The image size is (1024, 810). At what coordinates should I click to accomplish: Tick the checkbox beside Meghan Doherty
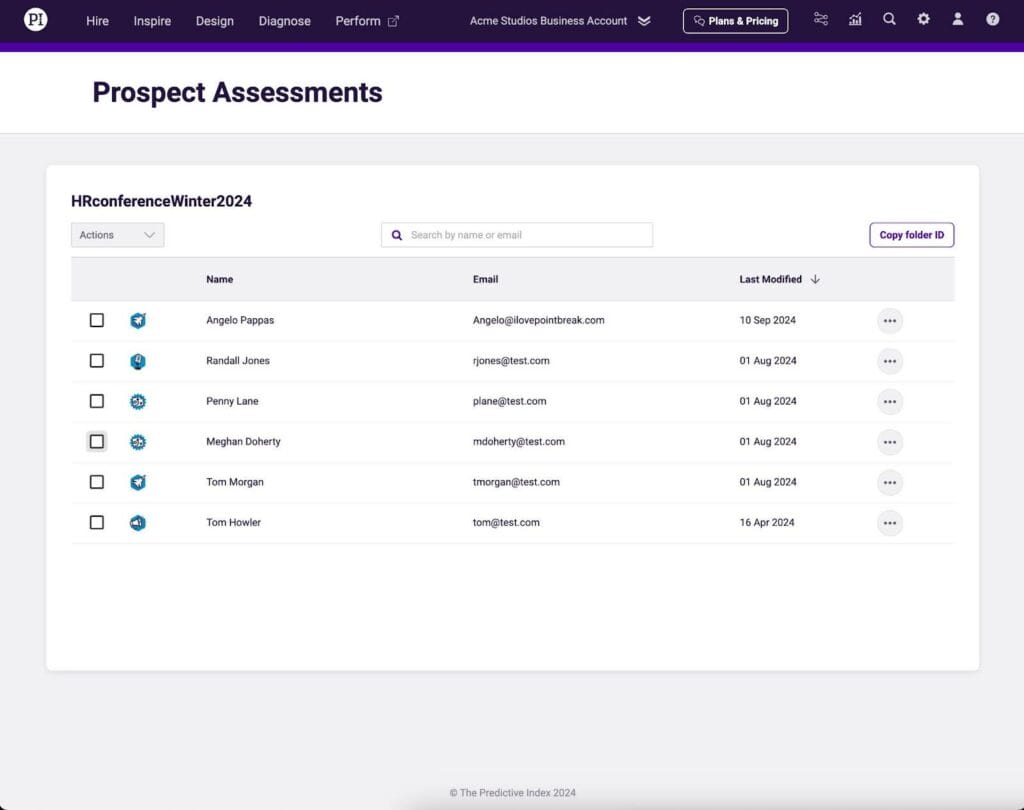97,441
